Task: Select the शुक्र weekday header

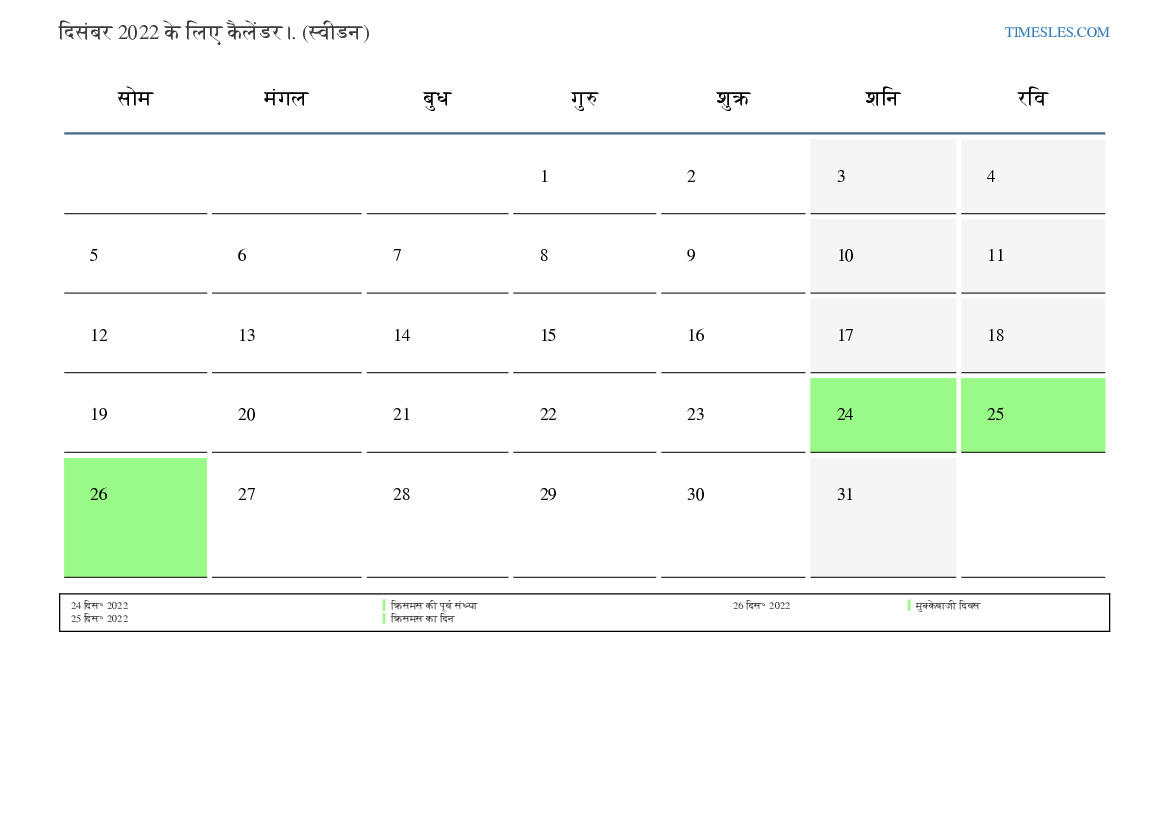Action: pos(733,98)
